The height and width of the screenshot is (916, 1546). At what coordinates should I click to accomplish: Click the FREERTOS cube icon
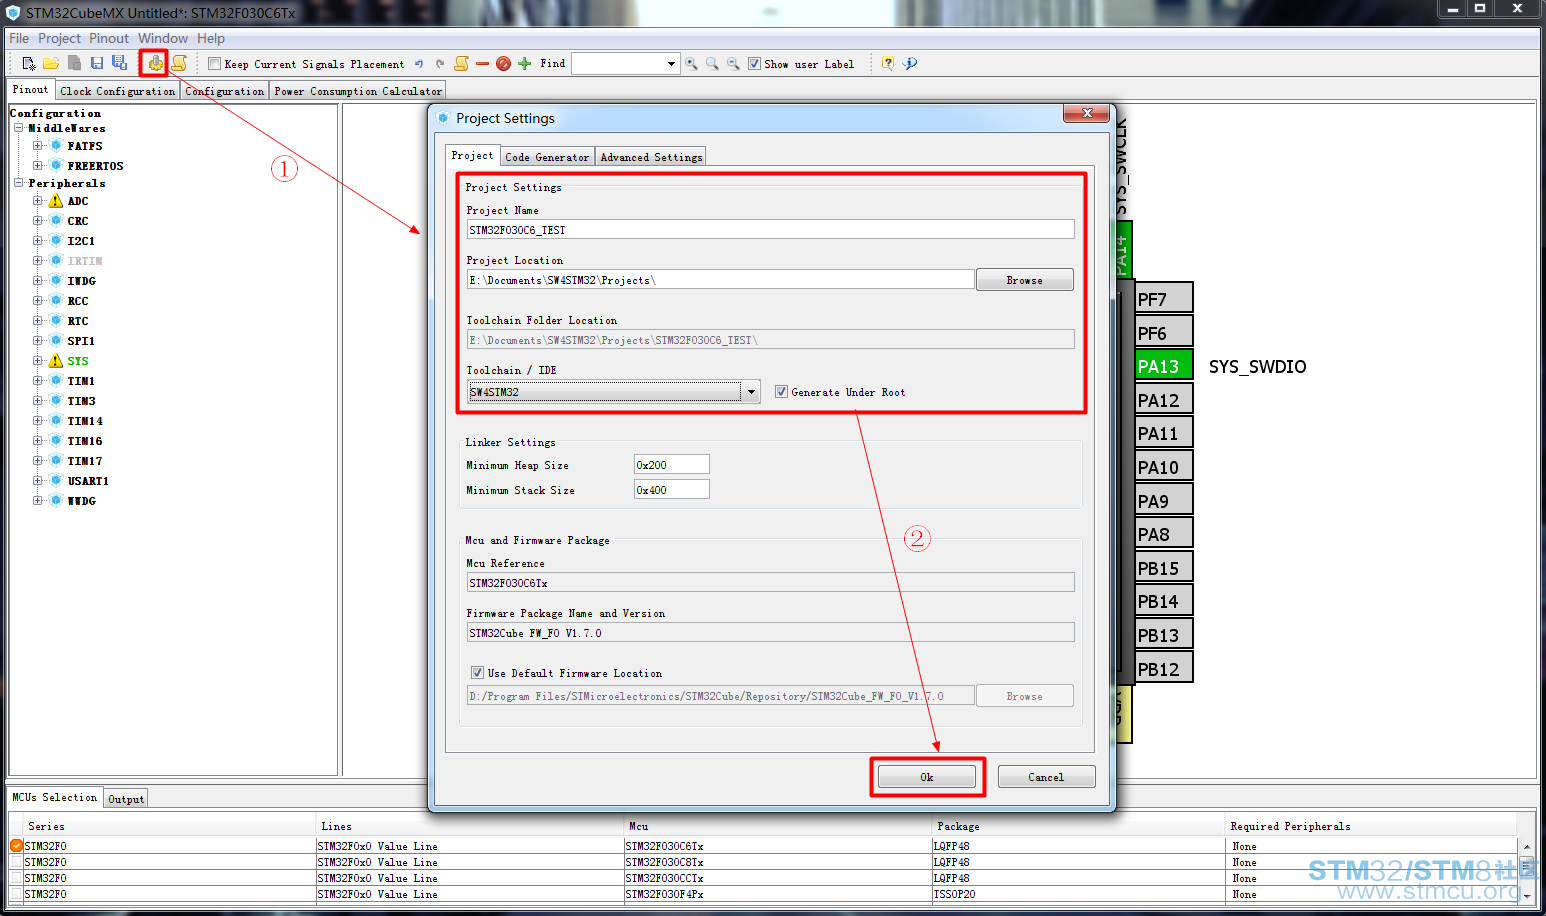[56, 166]
